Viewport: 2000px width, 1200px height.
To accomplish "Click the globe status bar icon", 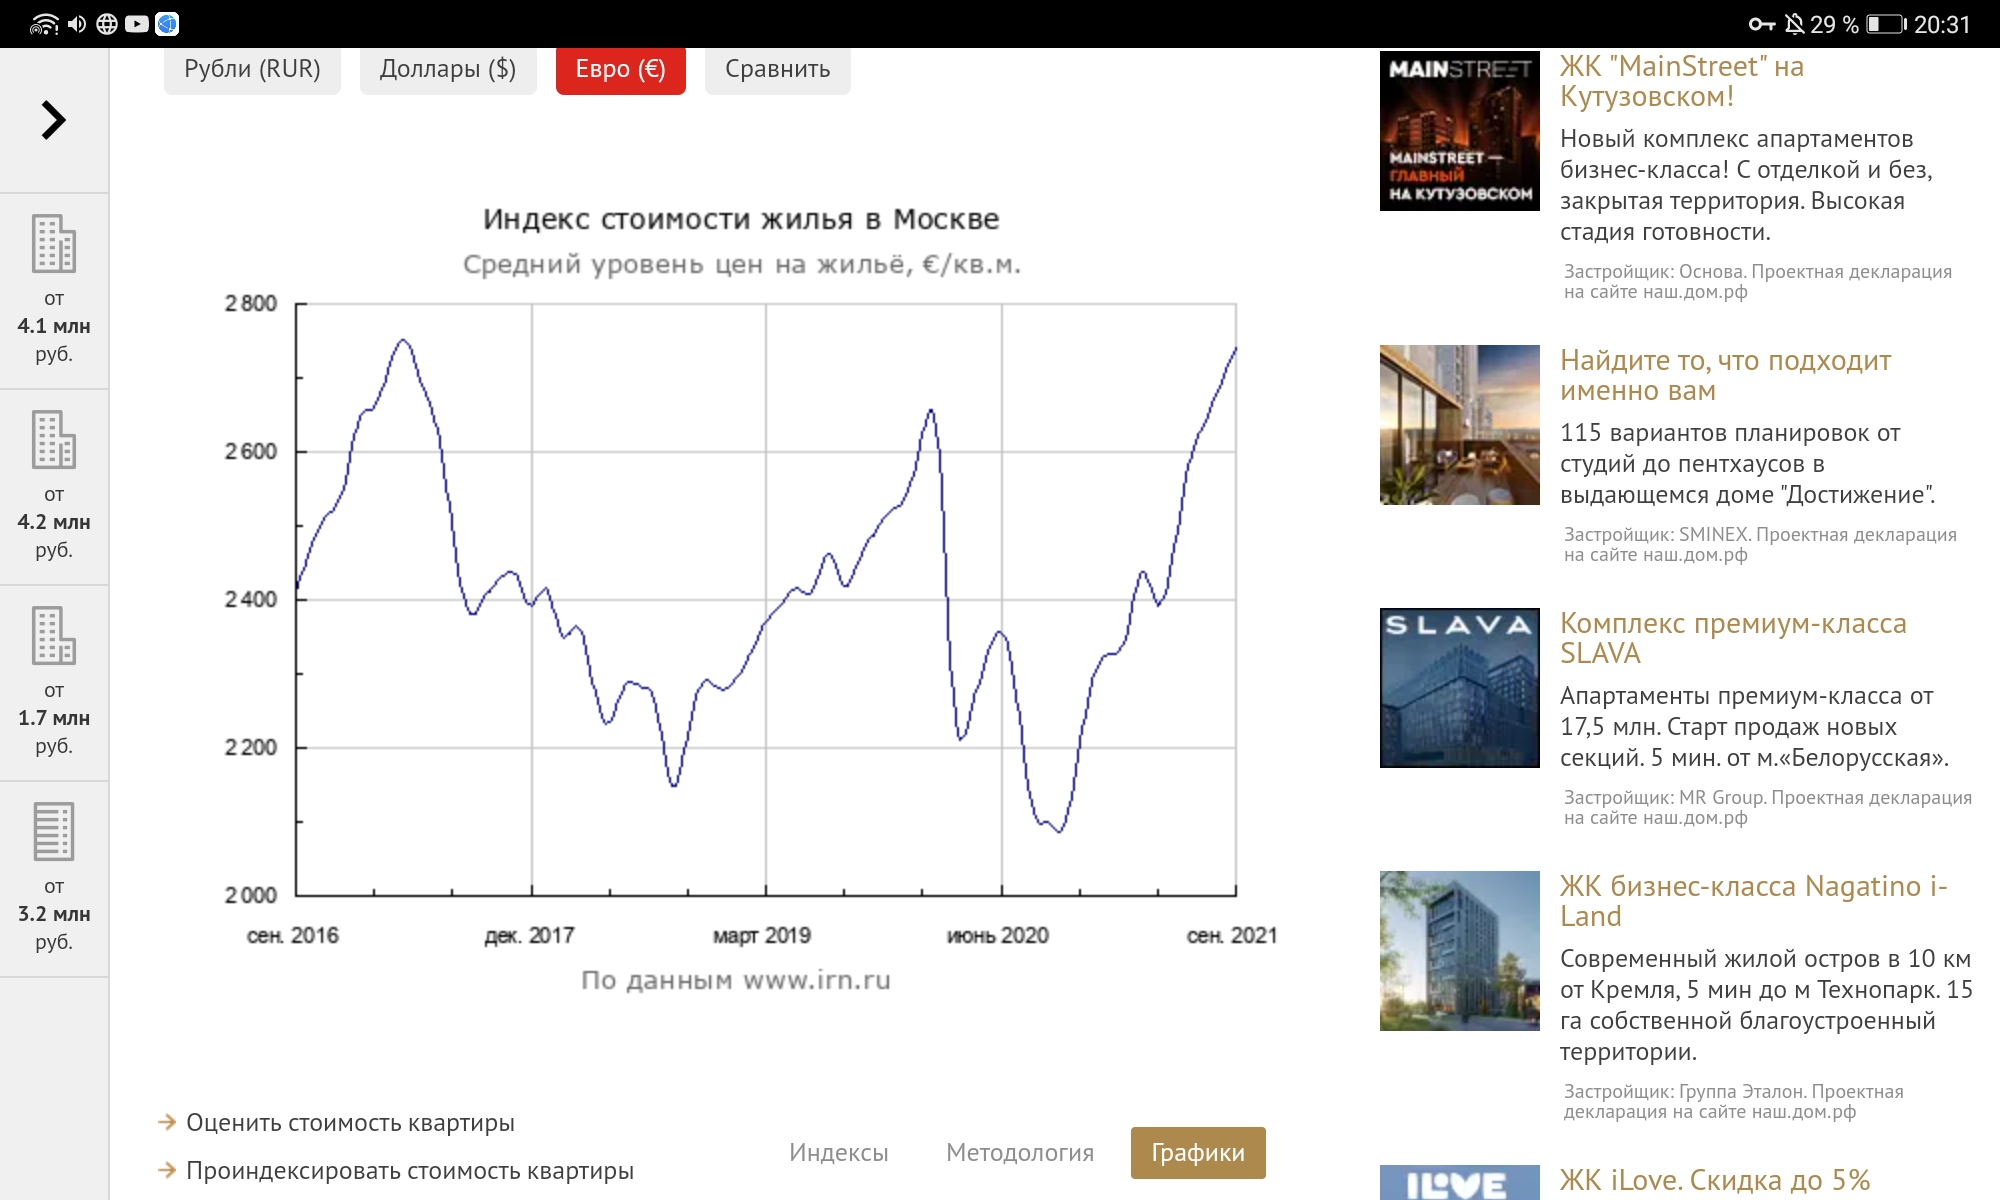I will pyautogui.click(x=107, y=24).
